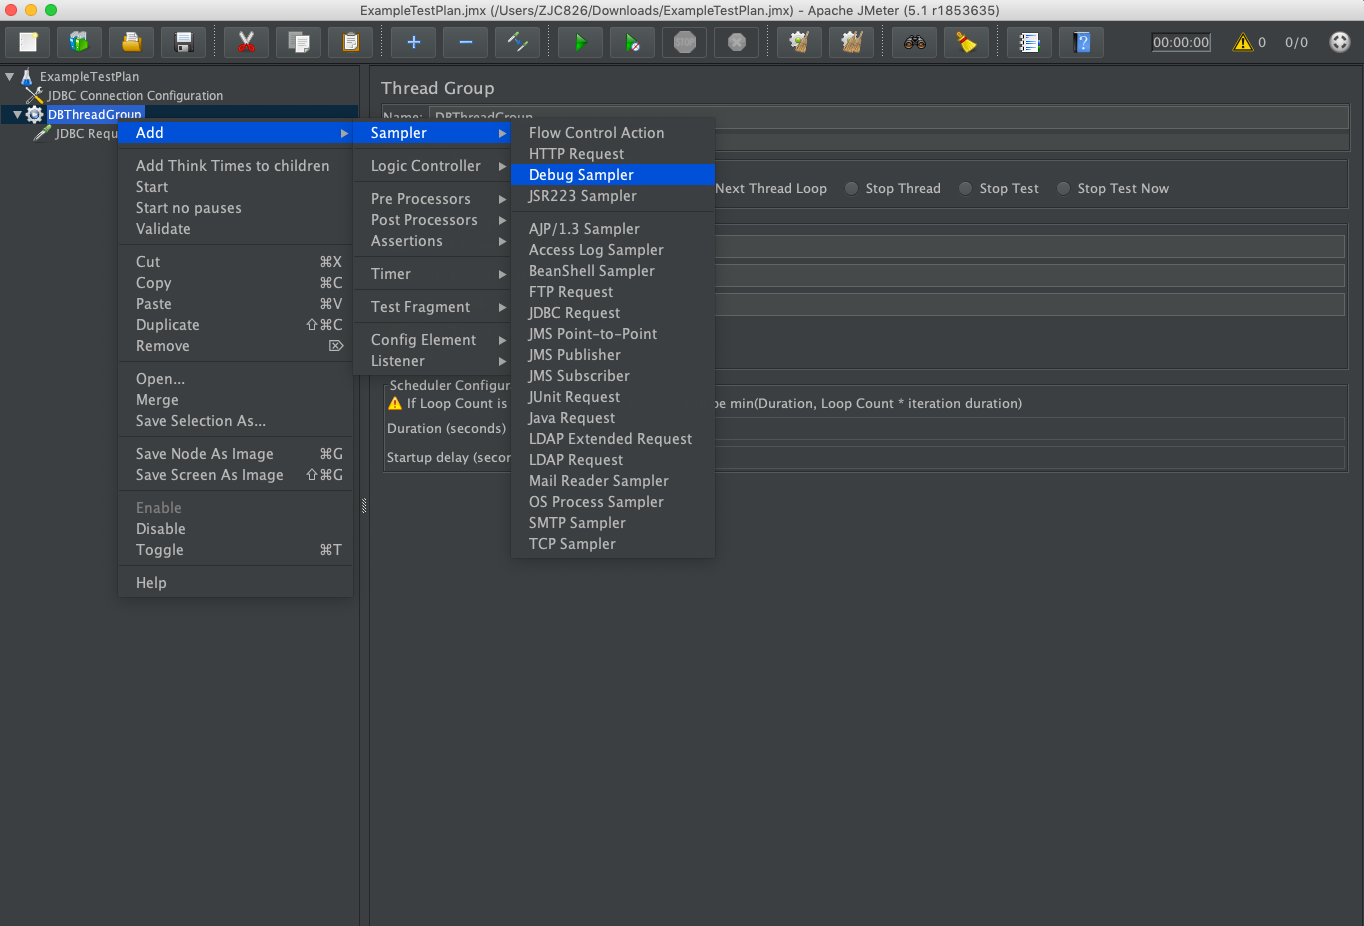This screenshot has width=1364, height=926.
Task: Choose Debug Sampler from sampler list
Action: pos(613,175)
